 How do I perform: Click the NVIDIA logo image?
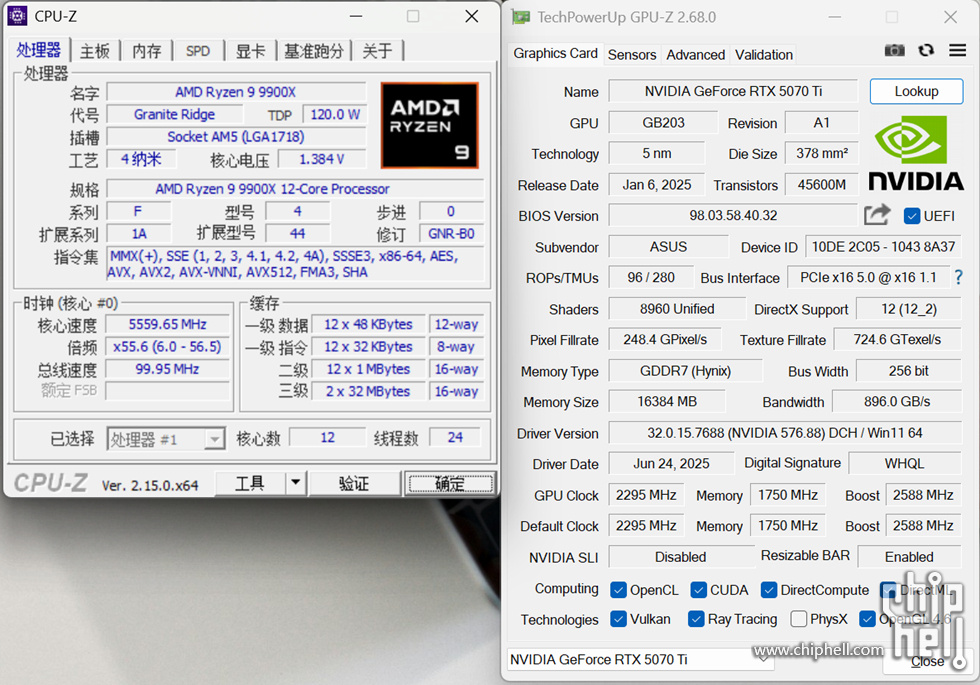916,153
